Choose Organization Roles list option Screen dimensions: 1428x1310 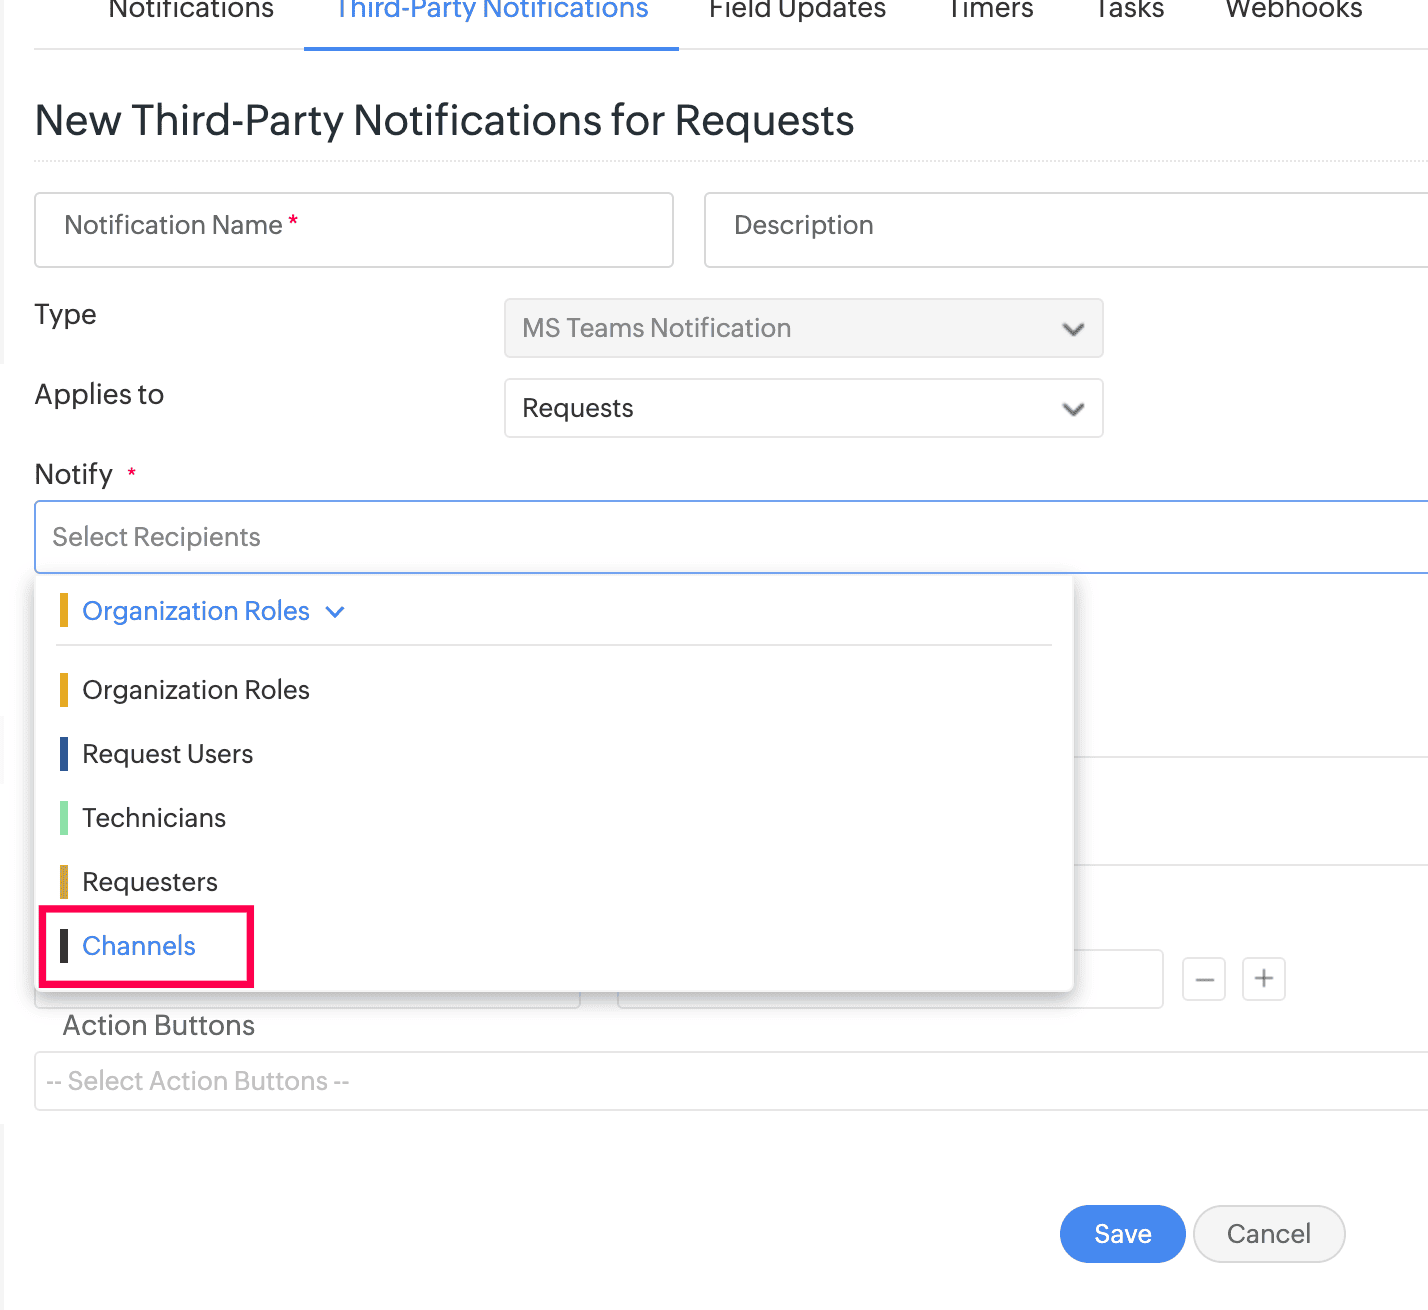pos(196,690)
